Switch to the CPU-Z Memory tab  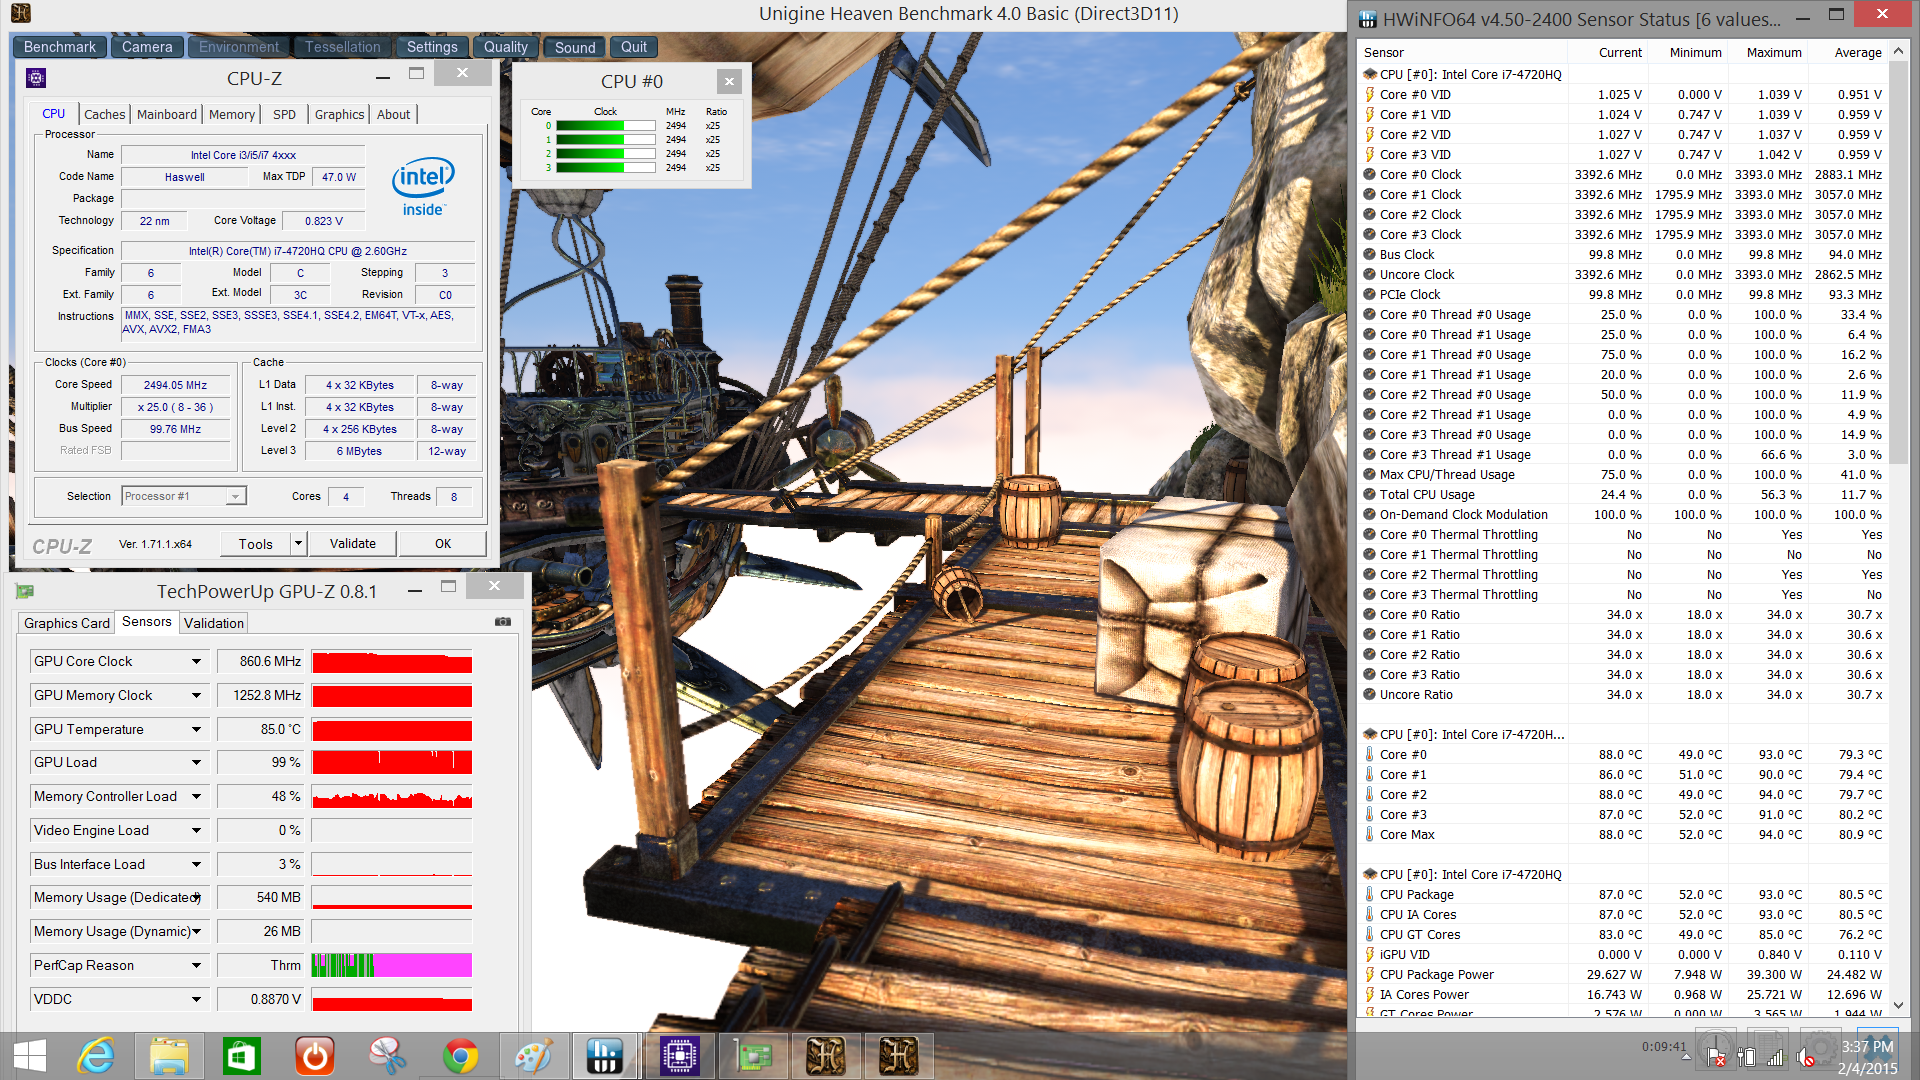click(231, 114)
